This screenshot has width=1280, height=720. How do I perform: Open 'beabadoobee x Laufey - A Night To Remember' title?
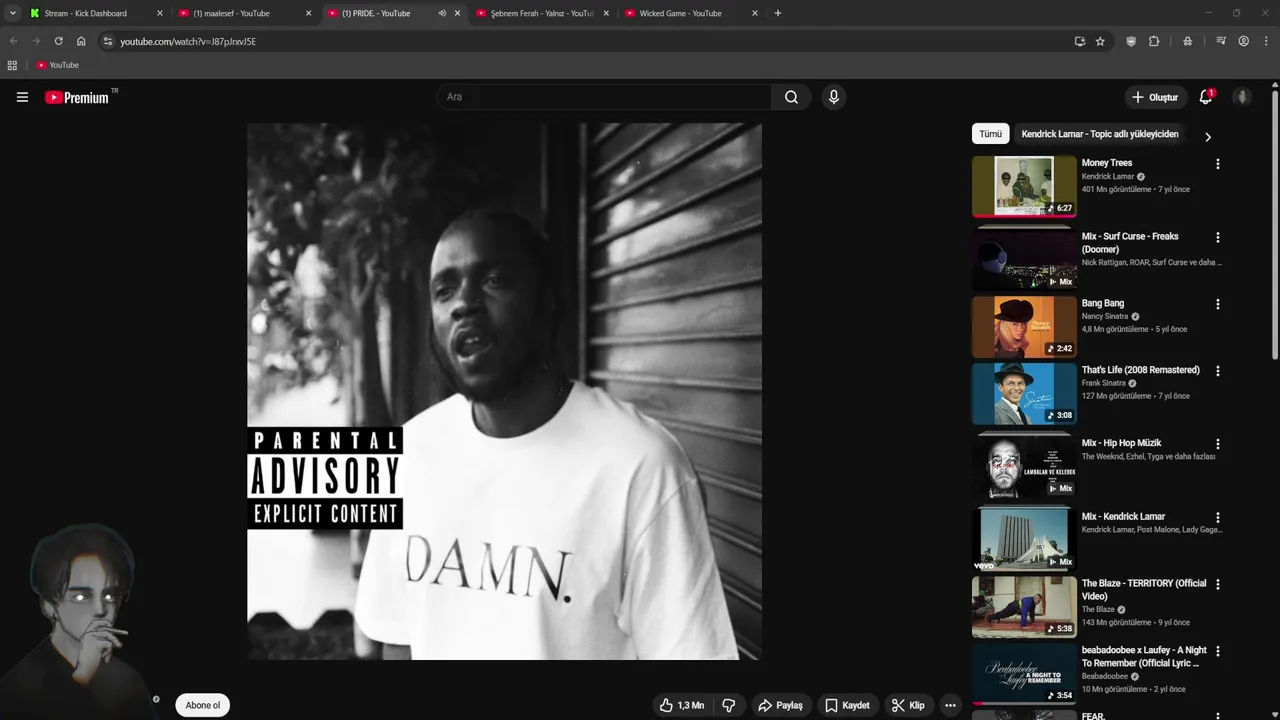click(1144, 656)
